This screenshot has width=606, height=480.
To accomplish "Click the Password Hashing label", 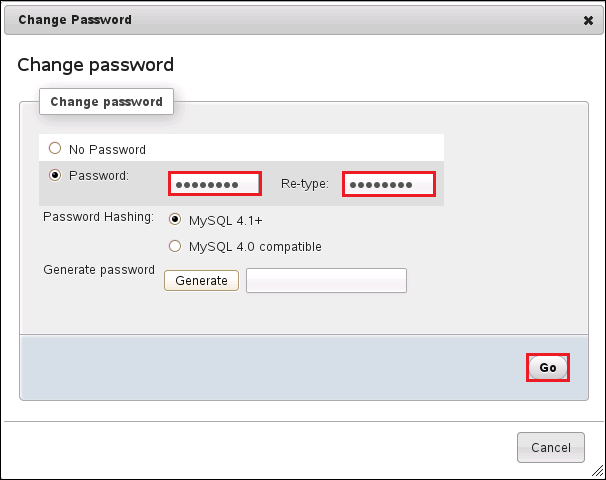I will 98,217.
